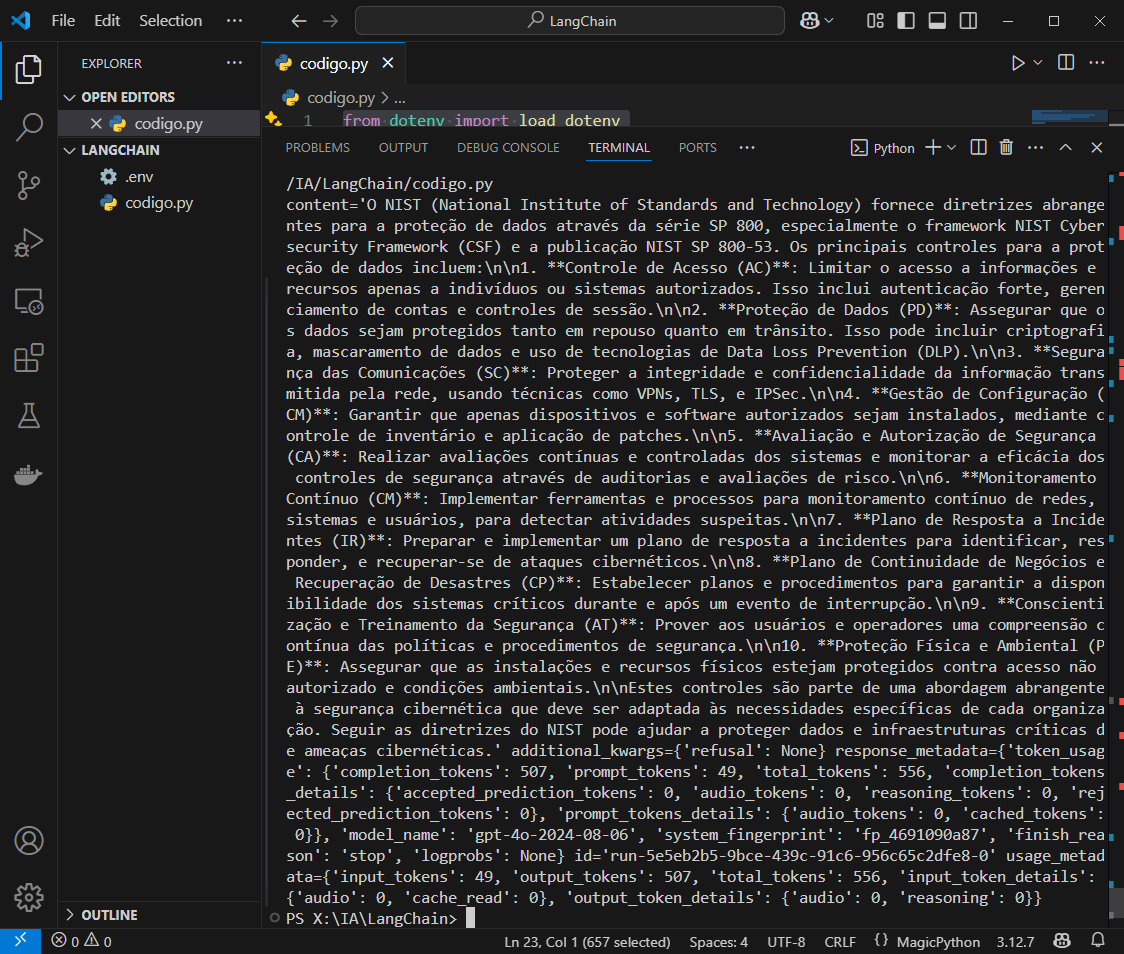Open the Explorer view in activity bar
This screenshot has height=954, width=1124.
pos(29,70)
